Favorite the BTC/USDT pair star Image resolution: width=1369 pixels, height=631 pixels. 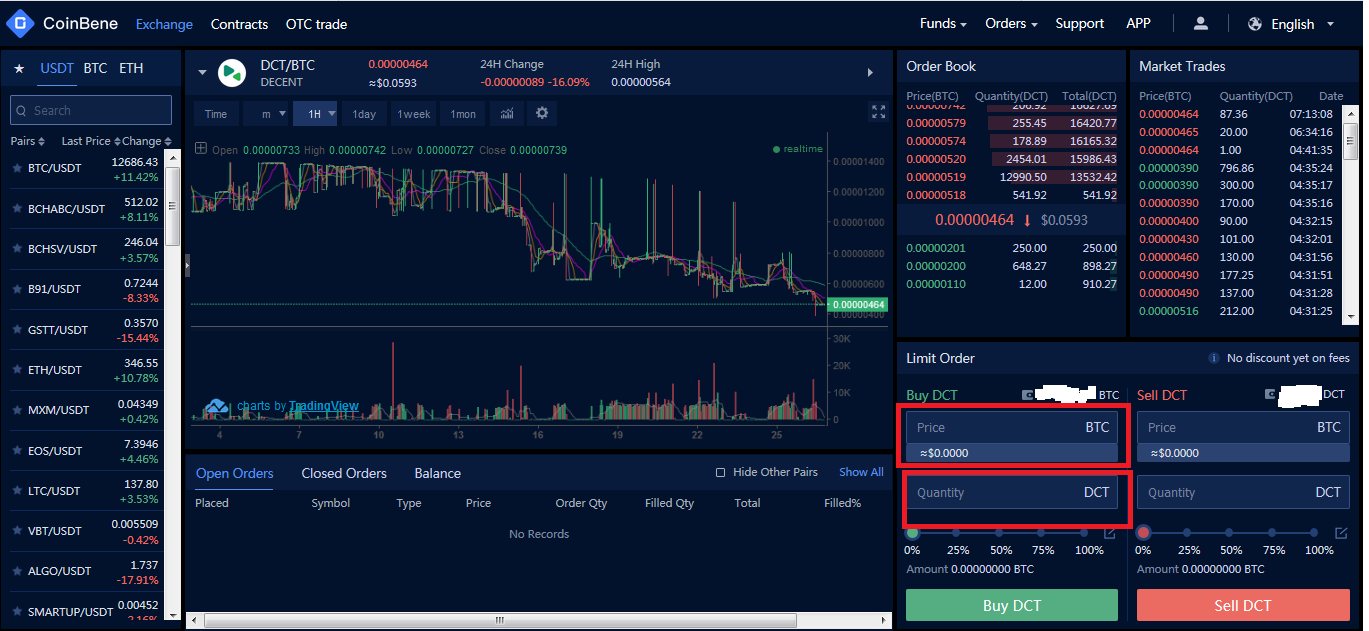click(x=17, y=168)
